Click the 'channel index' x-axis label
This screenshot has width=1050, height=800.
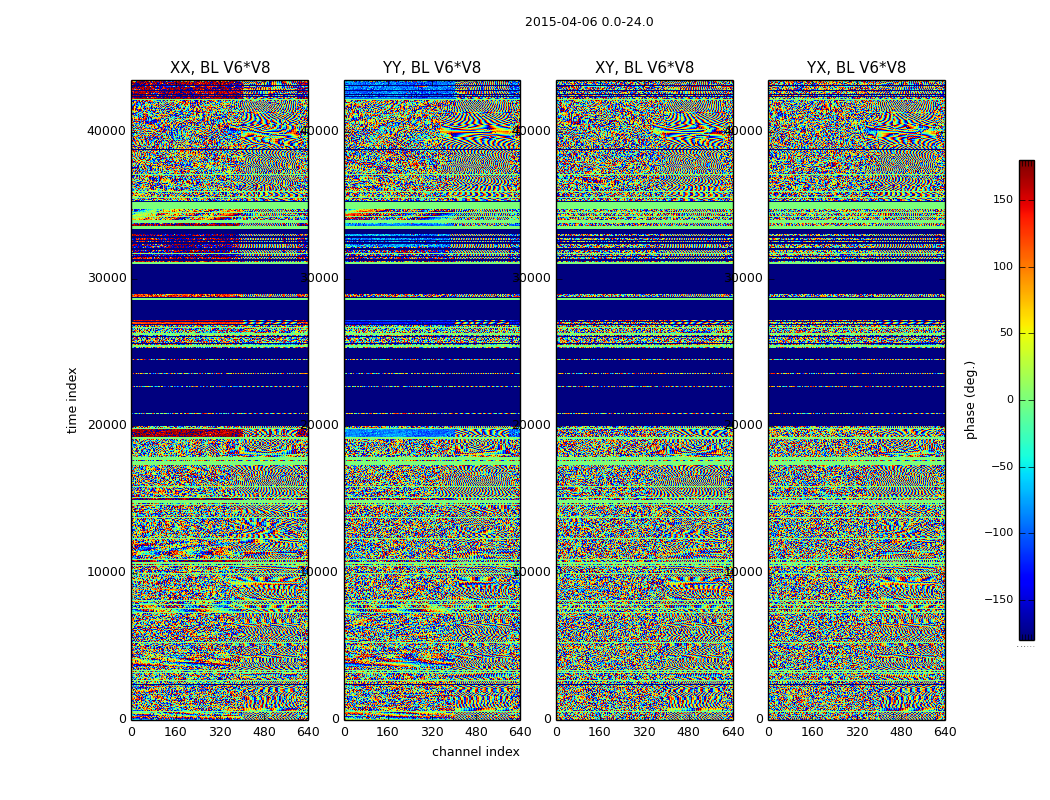476,752
